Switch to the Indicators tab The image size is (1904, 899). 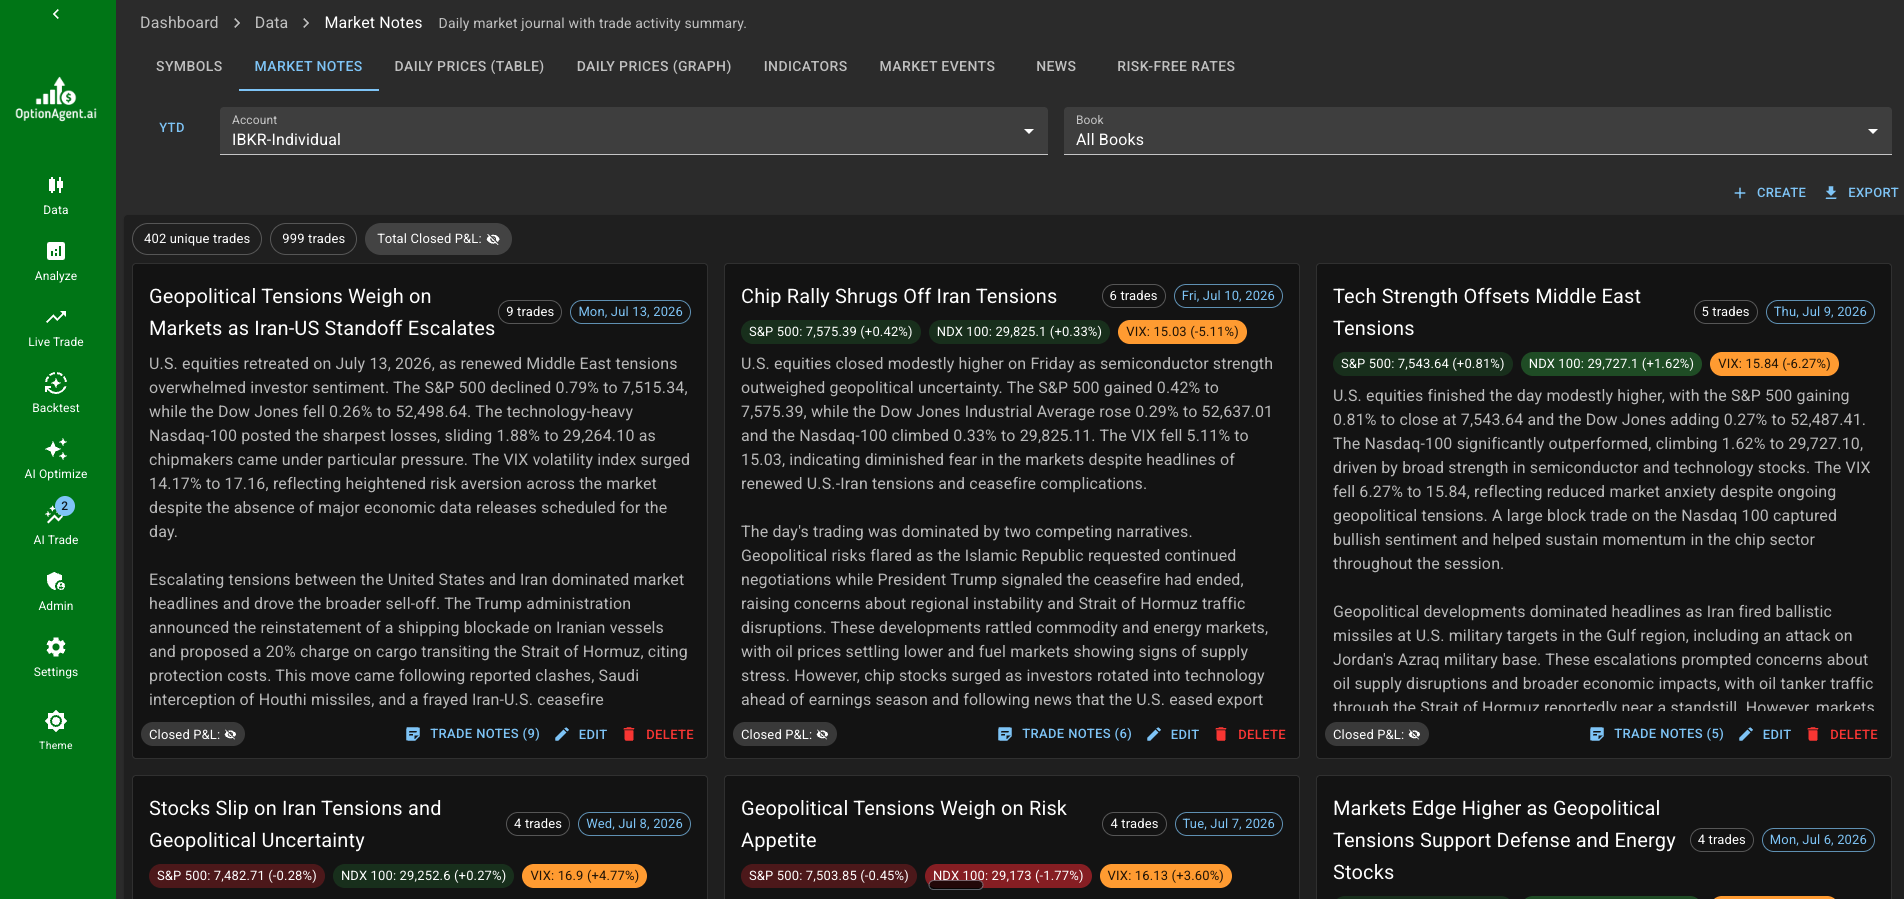[805, 66]
